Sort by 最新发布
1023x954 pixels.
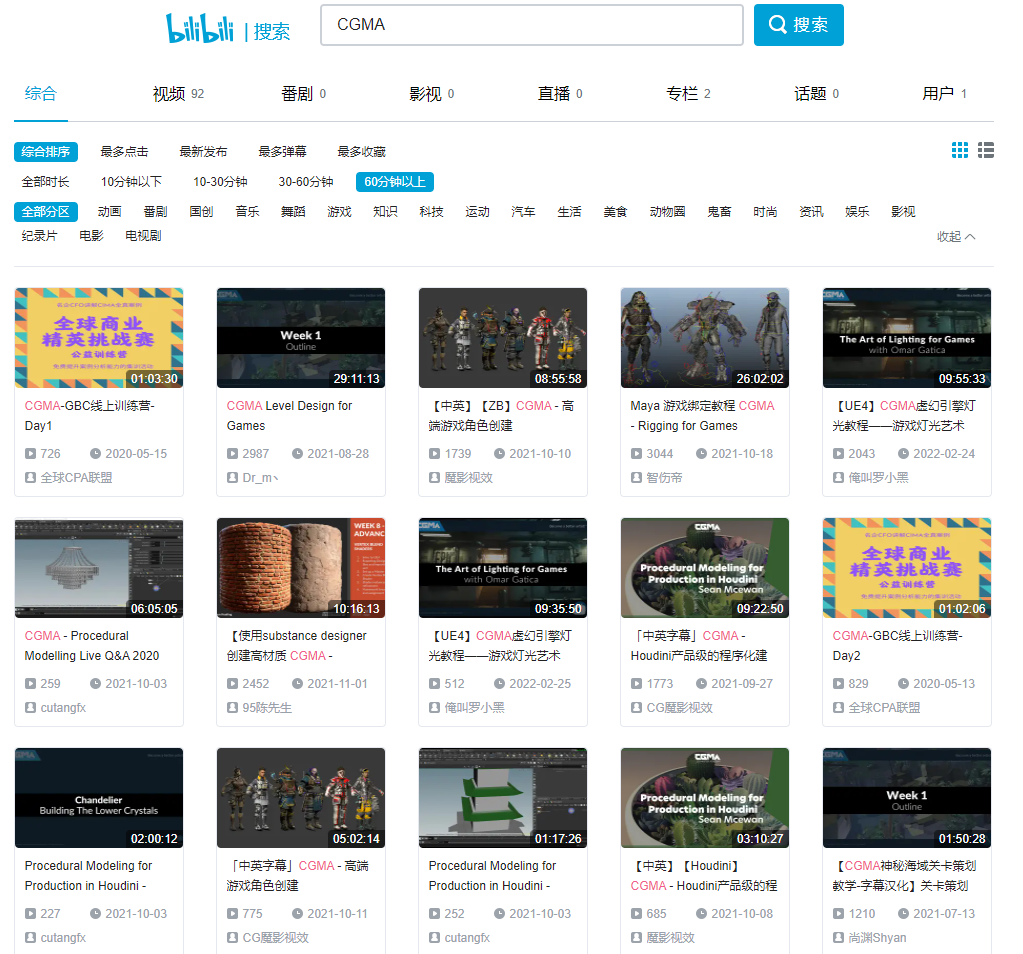204,151
